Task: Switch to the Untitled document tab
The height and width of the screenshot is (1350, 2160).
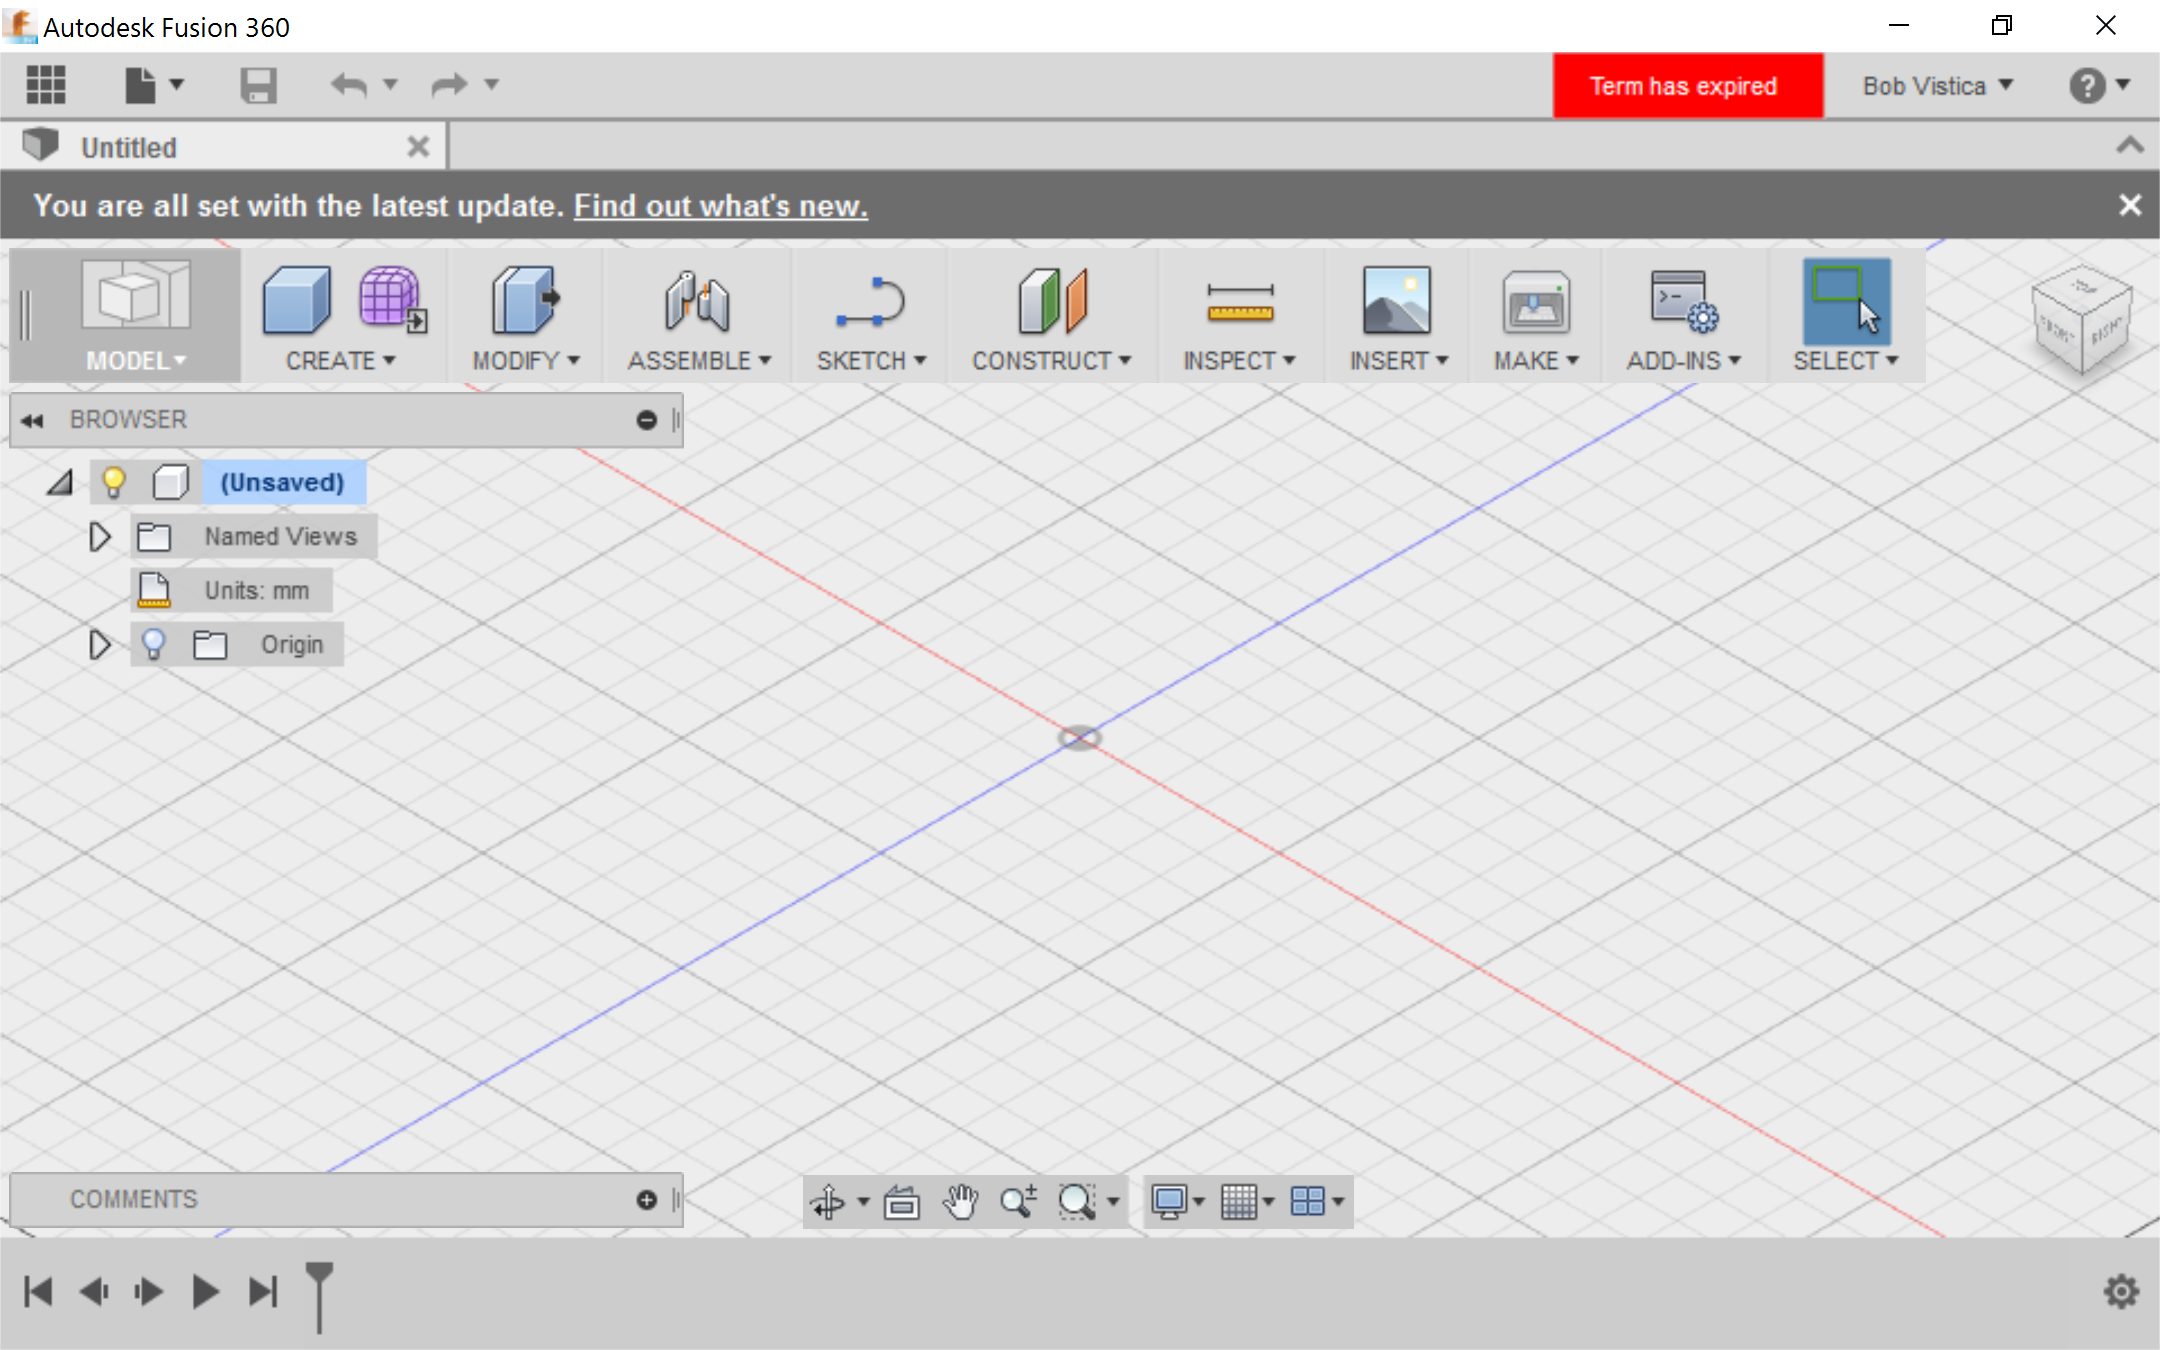Action: click(128, 148)
